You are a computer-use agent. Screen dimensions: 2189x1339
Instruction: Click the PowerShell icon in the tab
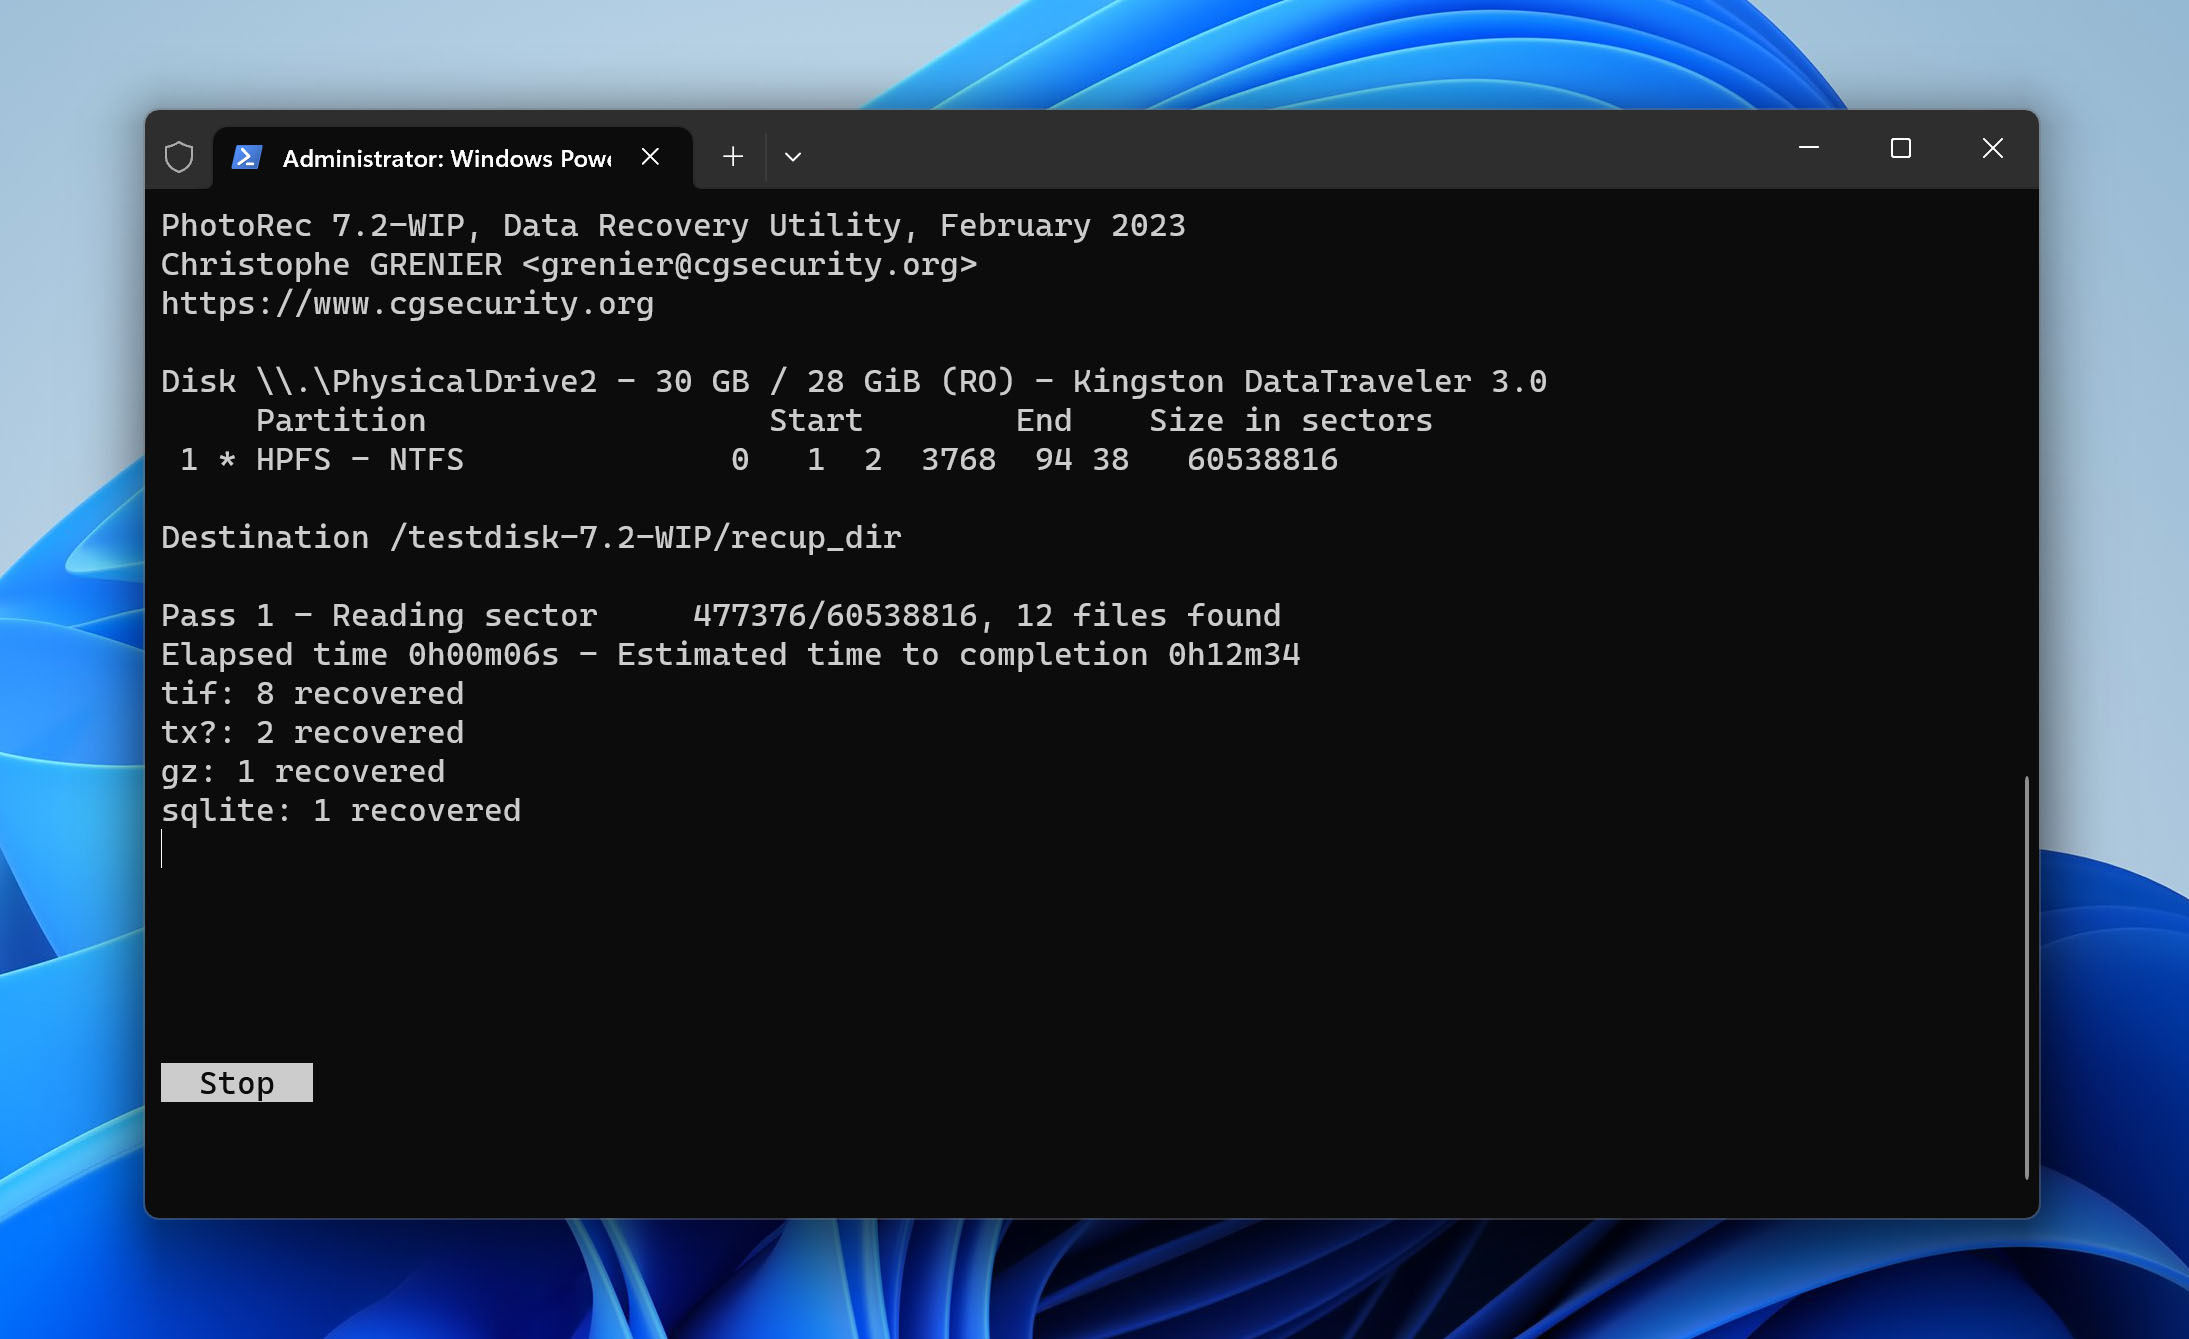(x=247, y=157)
